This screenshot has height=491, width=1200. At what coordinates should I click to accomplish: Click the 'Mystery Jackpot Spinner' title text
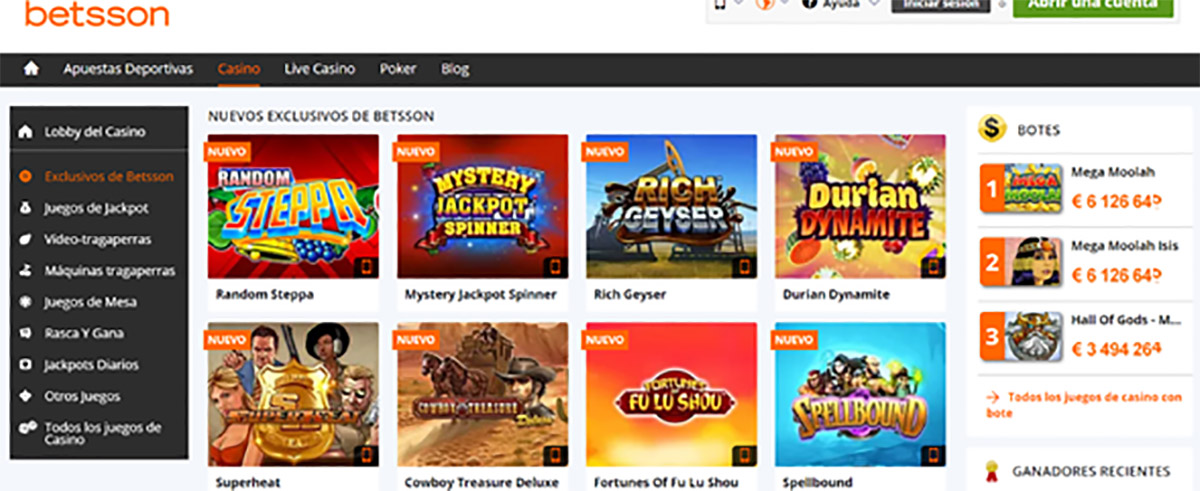pos(480,295)
